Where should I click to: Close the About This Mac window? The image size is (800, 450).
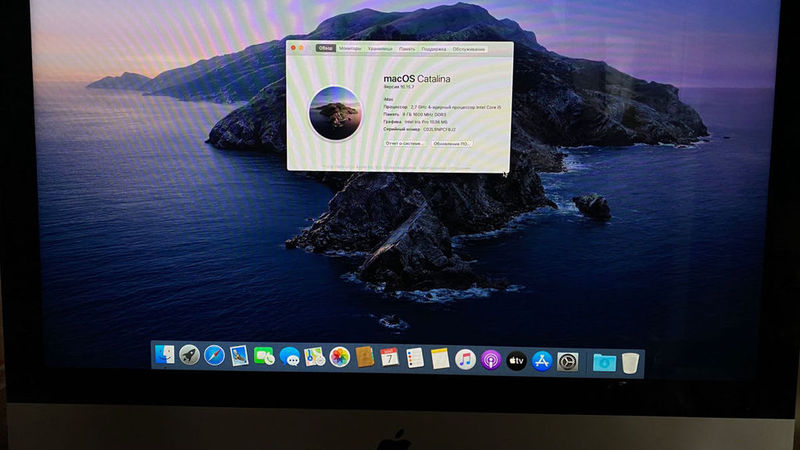(x=293, y=47)
